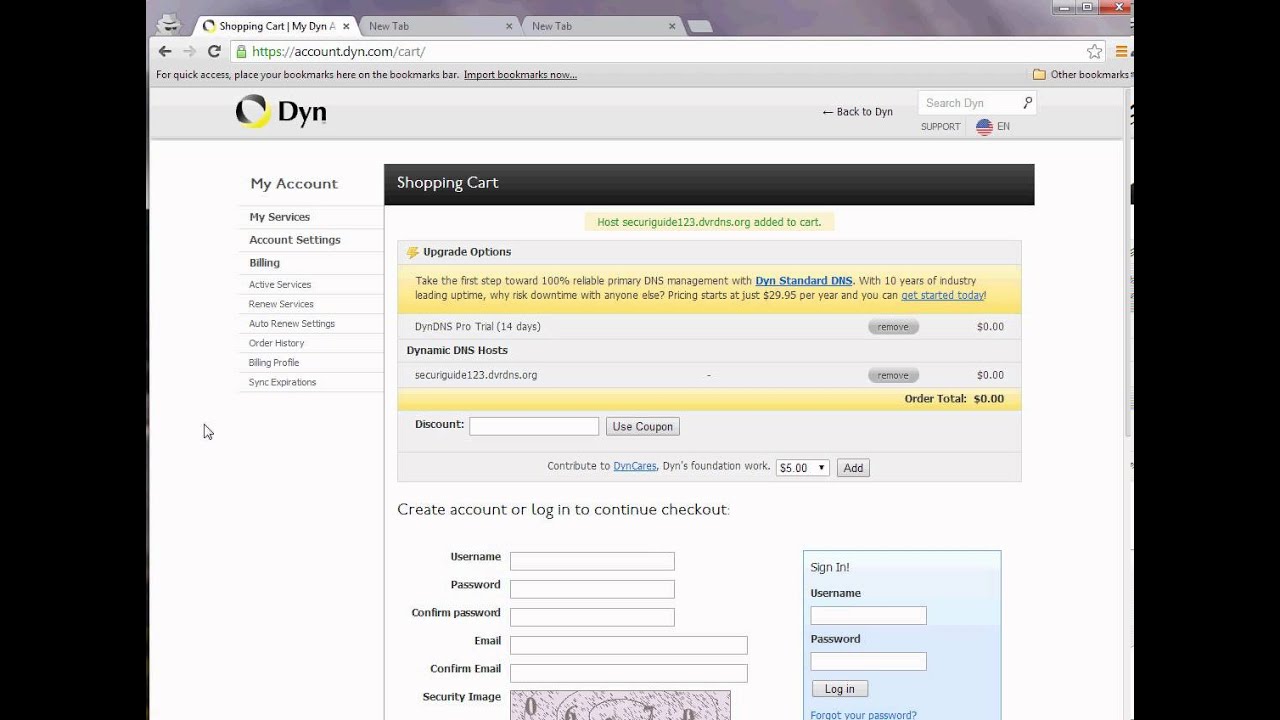Click create-account Username field
This screenshot has height=720, width=1280.
pyautogui.click(x=592, y=561)
